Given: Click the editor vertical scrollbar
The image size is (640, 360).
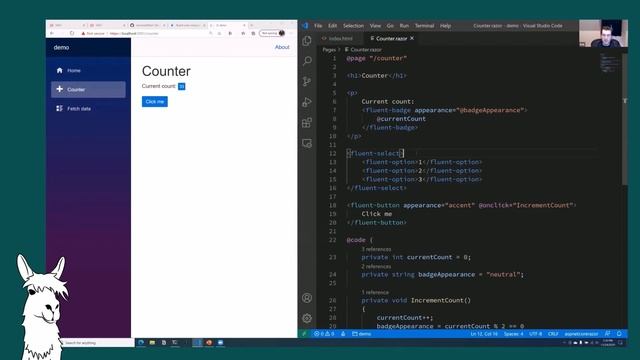Looking at the screenshot, I should (x=625, y=118).
